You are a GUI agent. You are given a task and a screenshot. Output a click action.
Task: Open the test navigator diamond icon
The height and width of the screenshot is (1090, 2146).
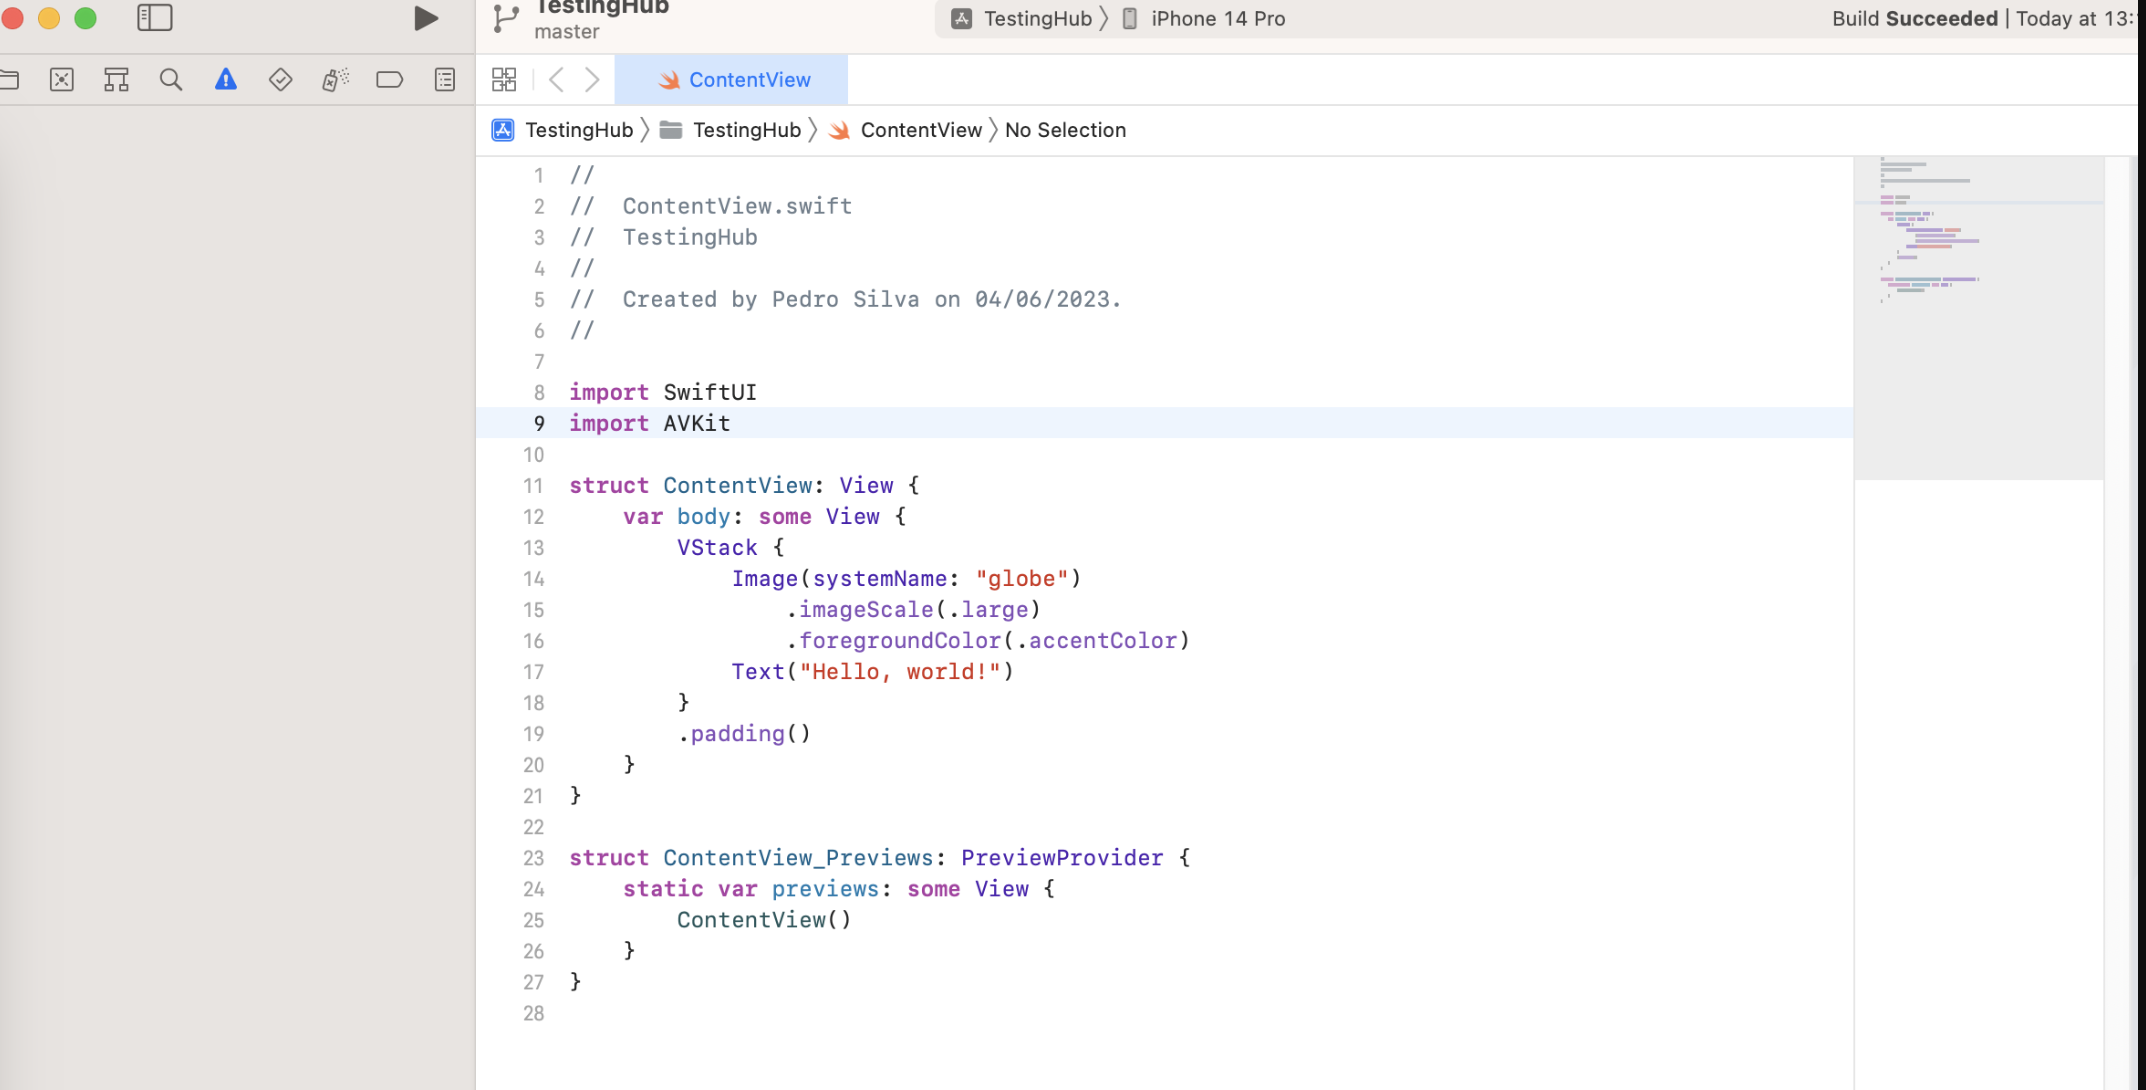(x=280, y=80)
